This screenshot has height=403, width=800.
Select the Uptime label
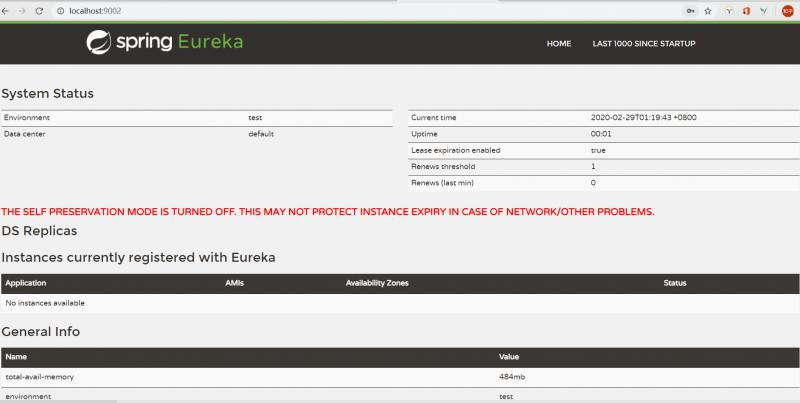coord(424,134)
